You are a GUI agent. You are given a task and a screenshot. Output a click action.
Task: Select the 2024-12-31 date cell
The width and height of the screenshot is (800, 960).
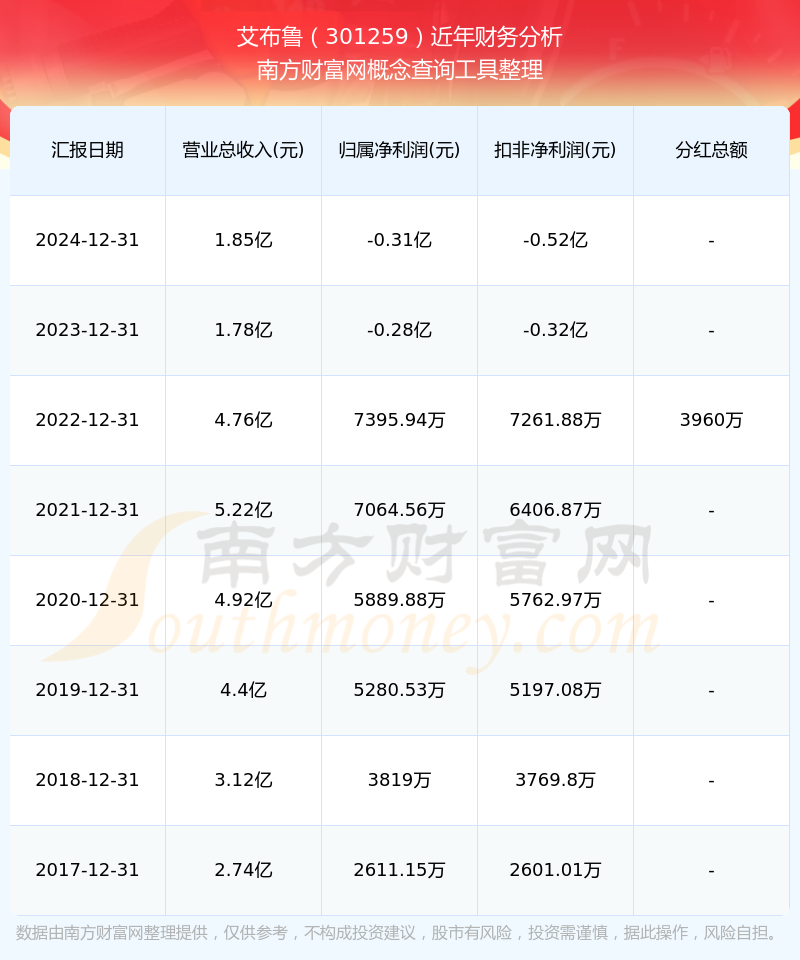88,240
